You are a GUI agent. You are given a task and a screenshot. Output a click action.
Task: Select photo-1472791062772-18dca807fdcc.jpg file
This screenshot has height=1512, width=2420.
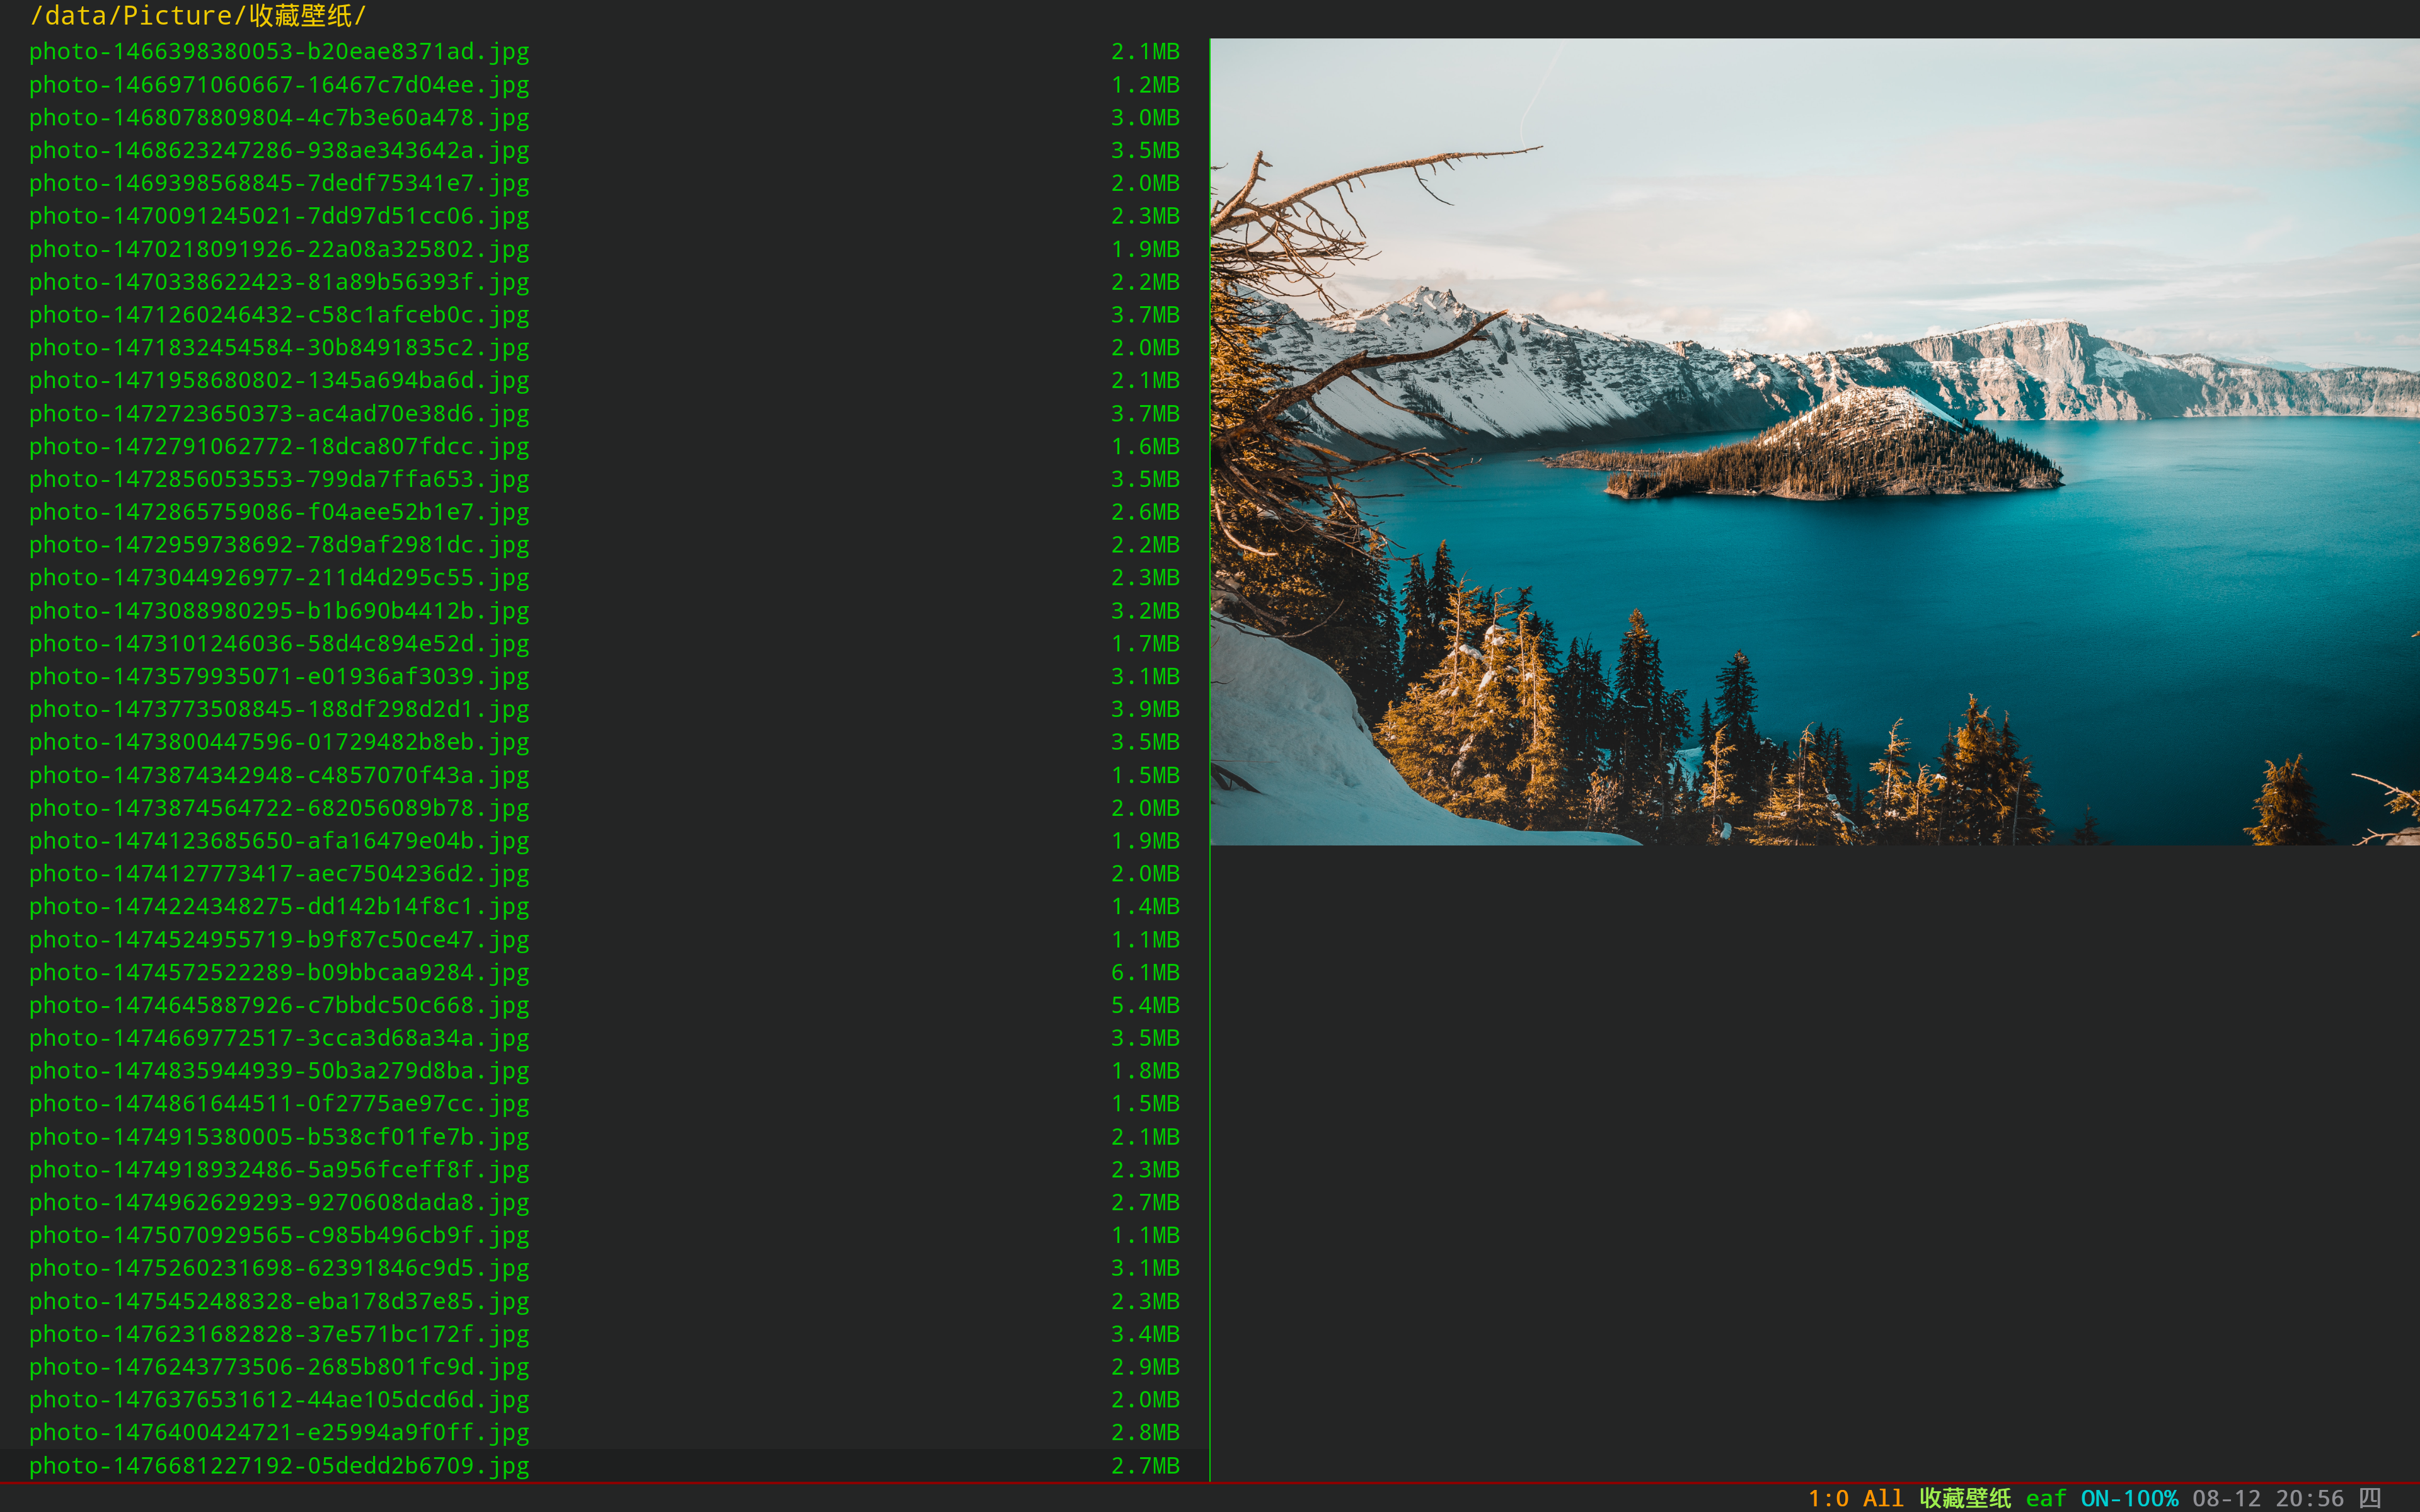279,447
